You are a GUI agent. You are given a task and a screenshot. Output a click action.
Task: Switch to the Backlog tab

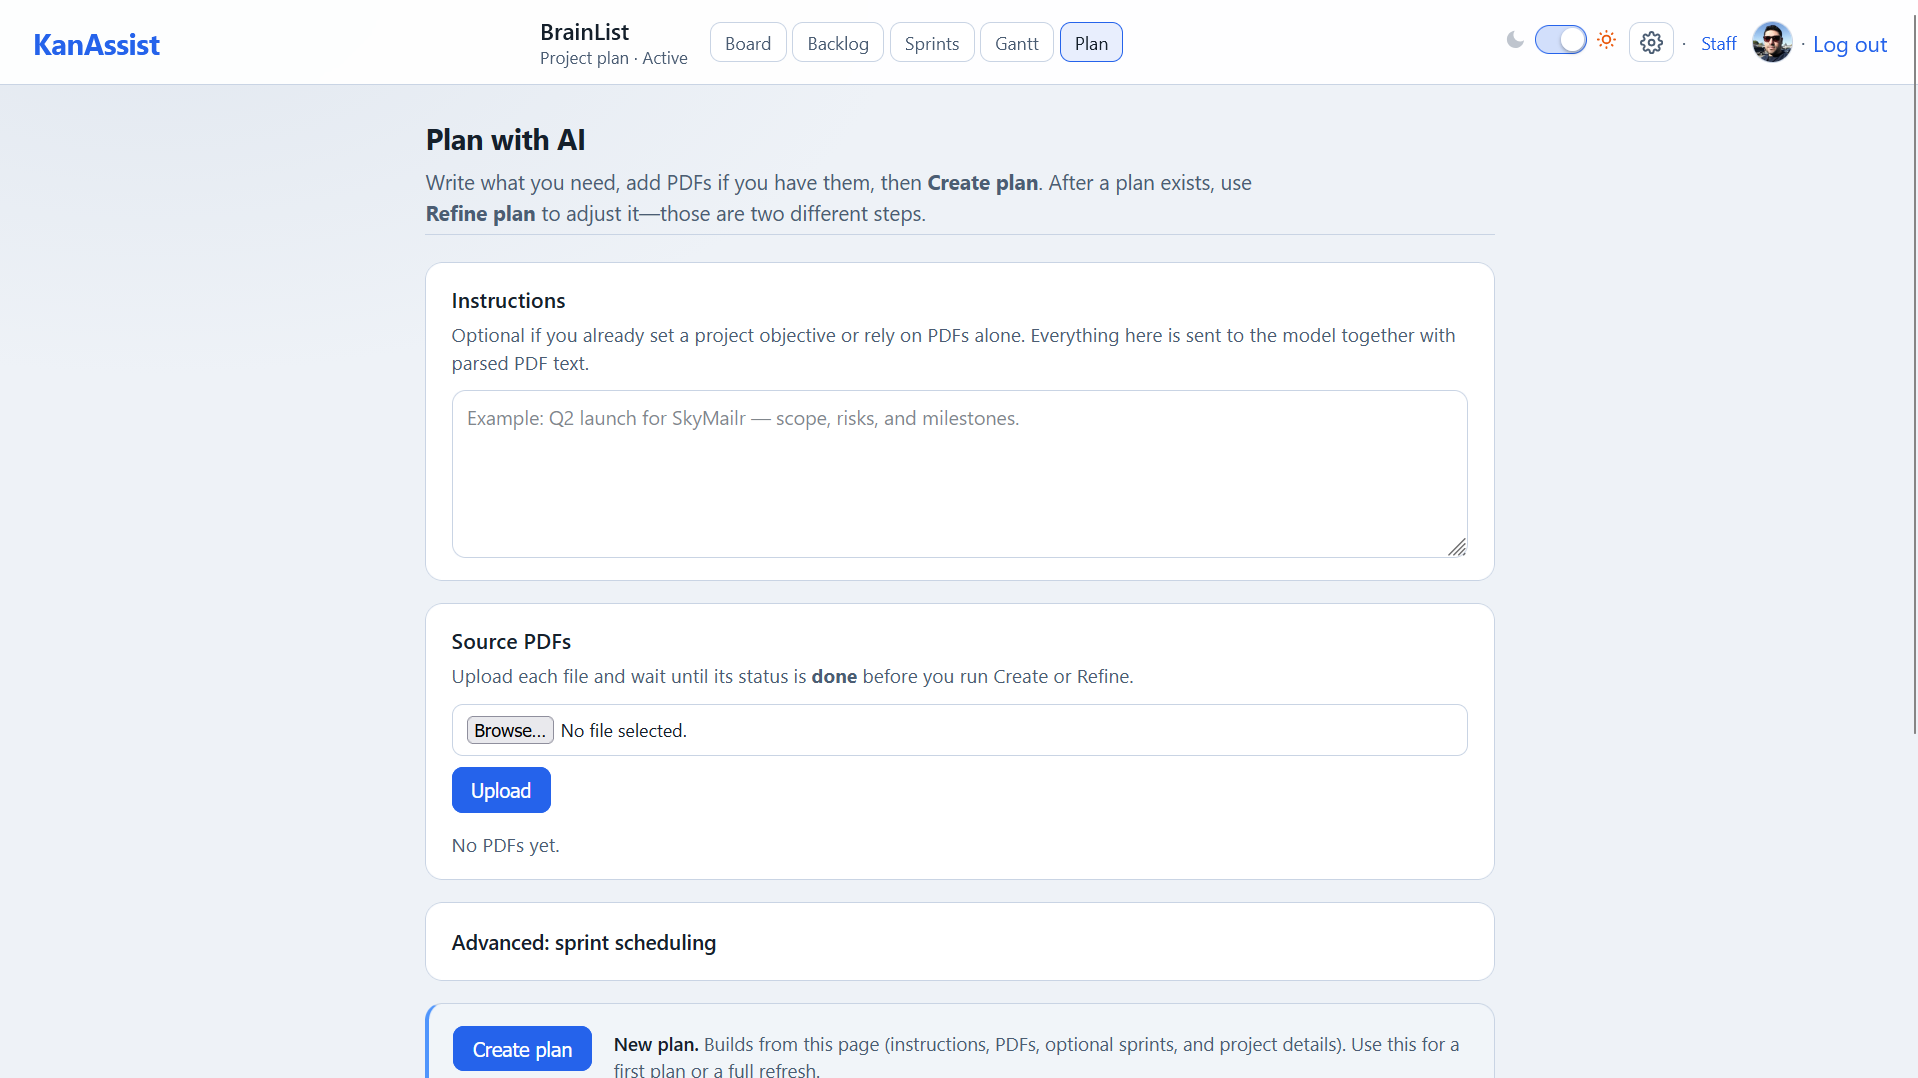[838, 43]
